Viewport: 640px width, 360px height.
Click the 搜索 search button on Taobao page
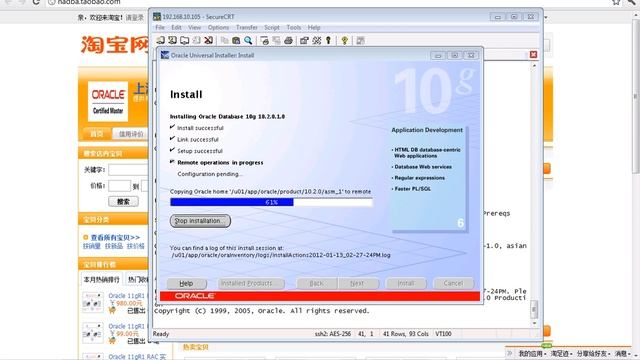123,202
